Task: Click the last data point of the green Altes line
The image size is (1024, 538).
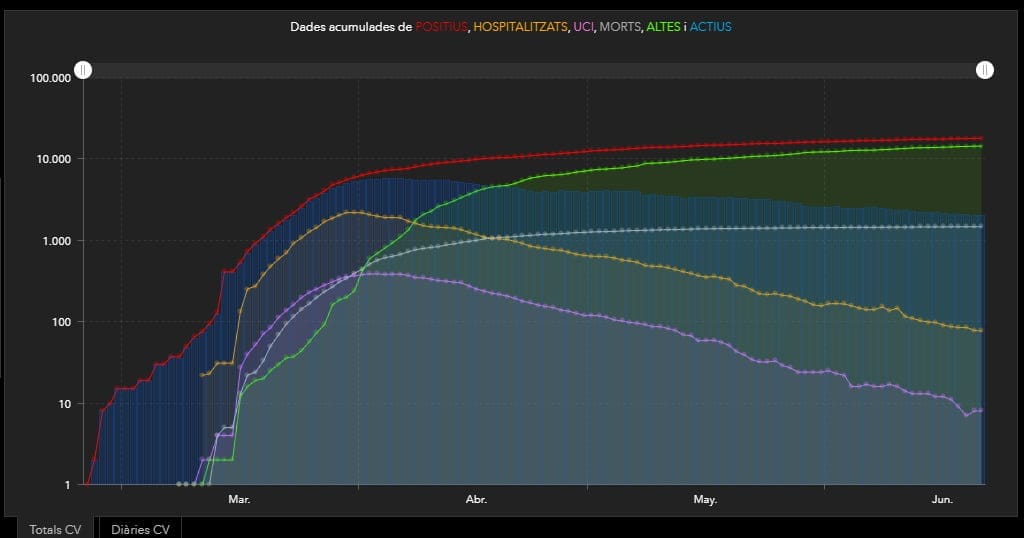Action: point(981,146)
